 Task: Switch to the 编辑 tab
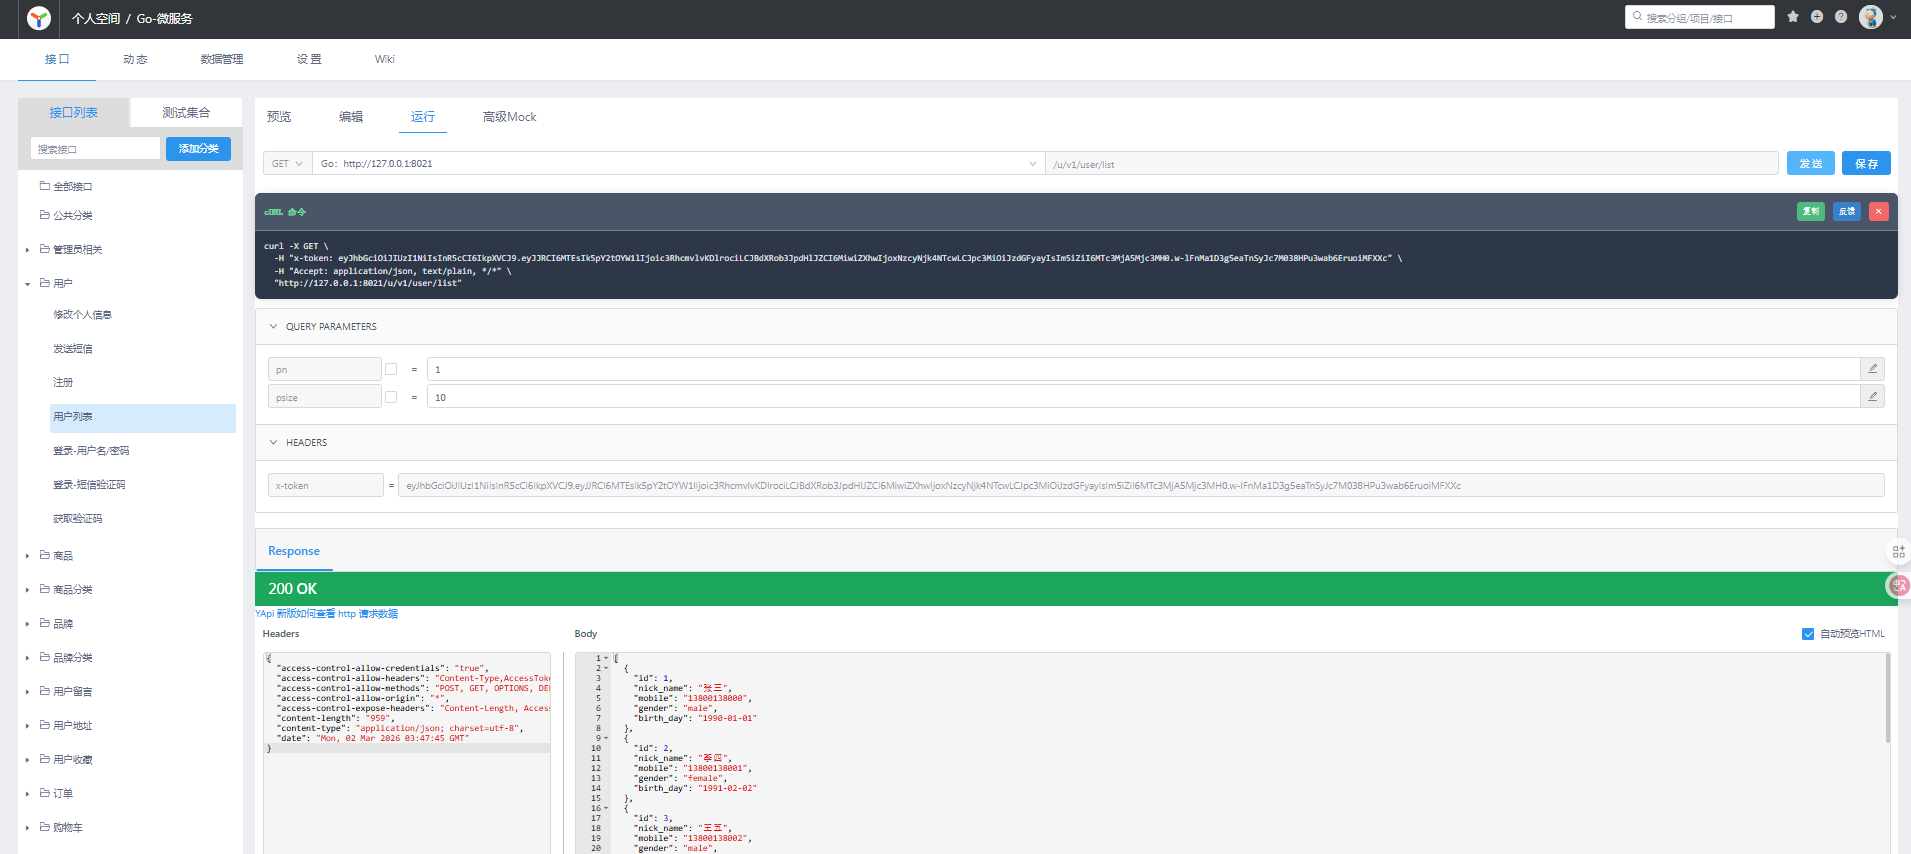pyautogui.click(x=351, y=117)
